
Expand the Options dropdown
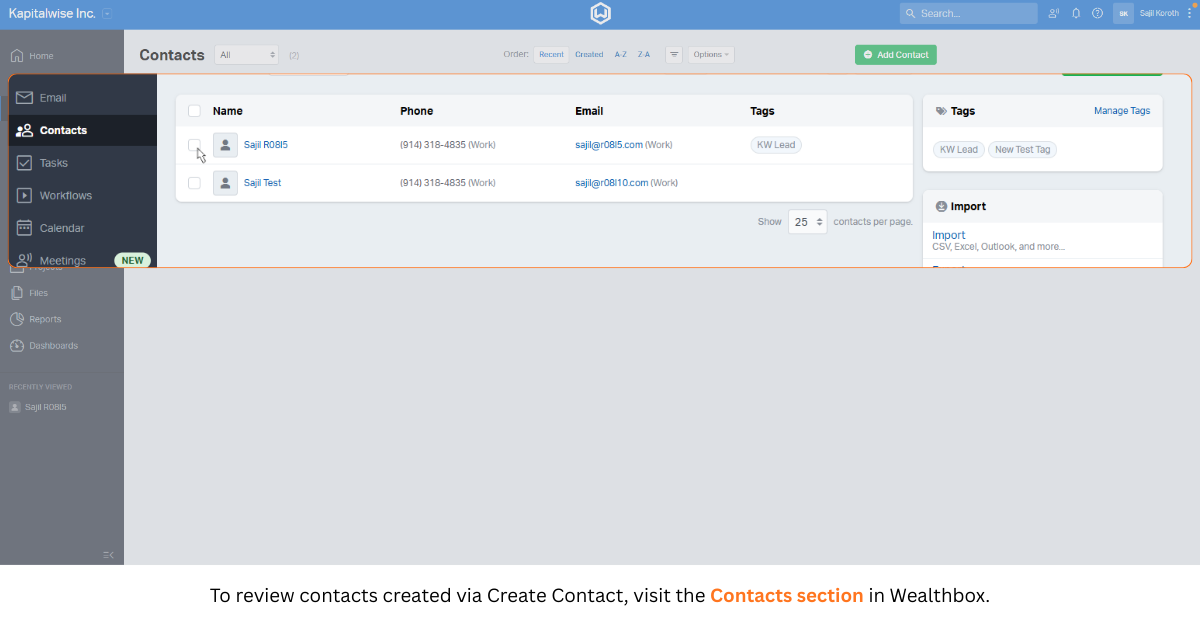tap(711, 55)
